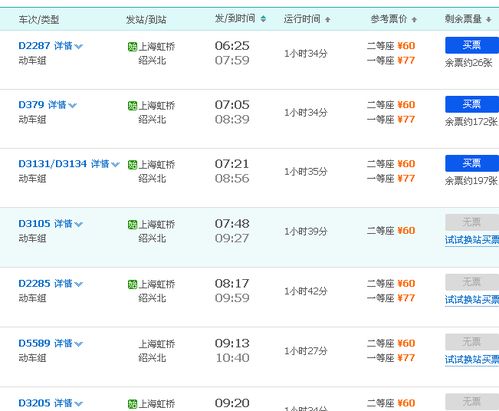The image size is (499, 411).
Task: Open train number link D379
Action: coord(31,105)
